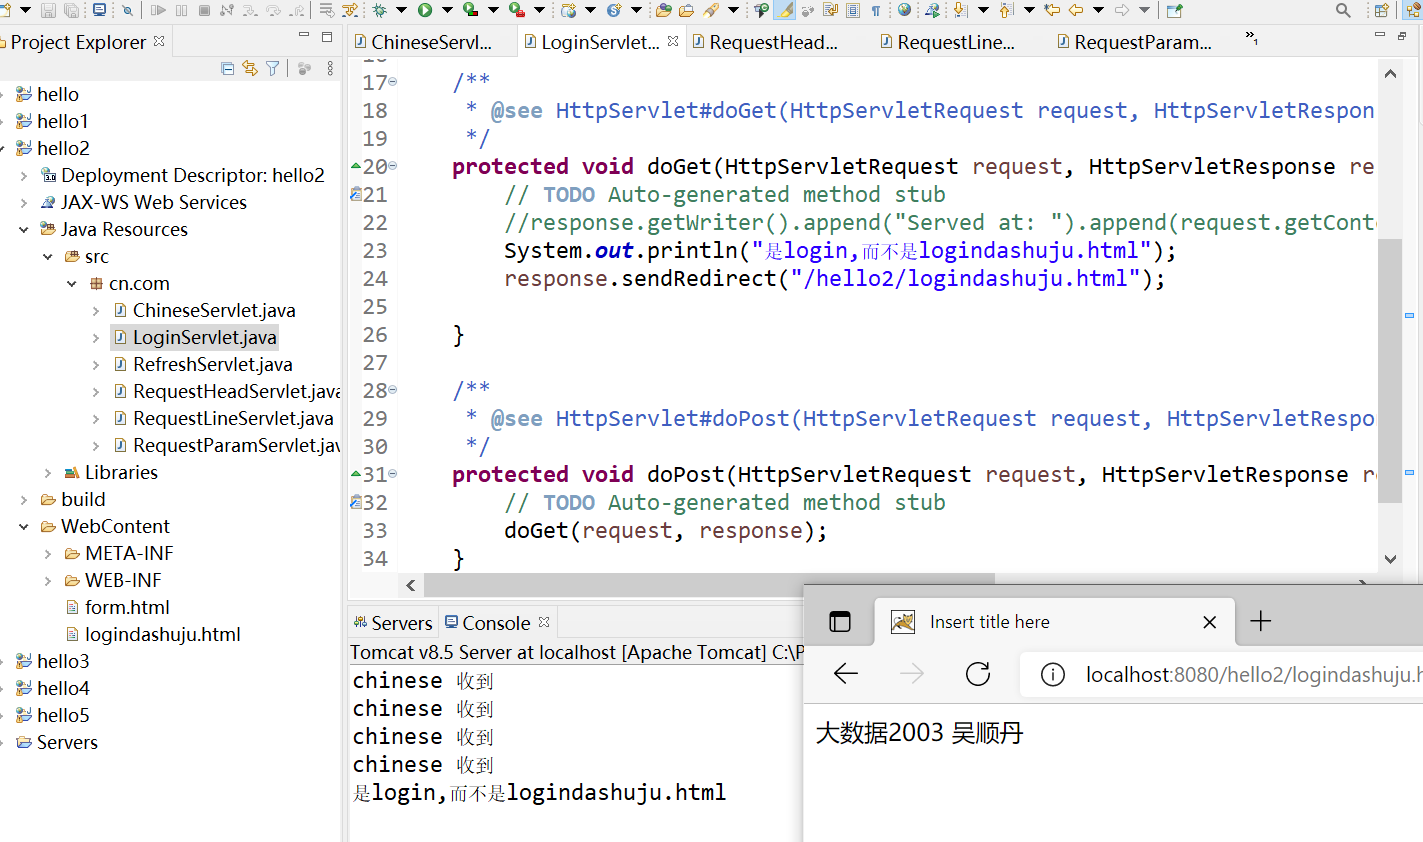Close the LoginServlet editor tab

[x=673, y=41]
